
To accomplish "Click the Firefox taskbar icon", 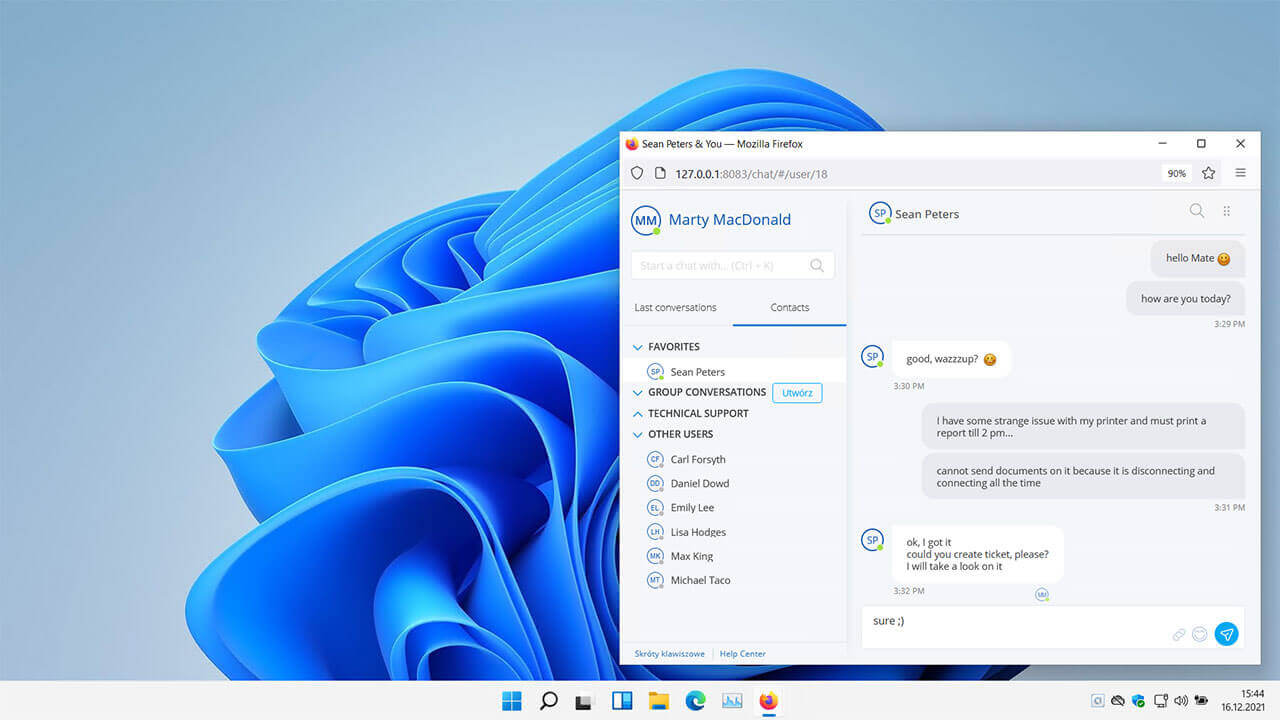I will 768,701.
